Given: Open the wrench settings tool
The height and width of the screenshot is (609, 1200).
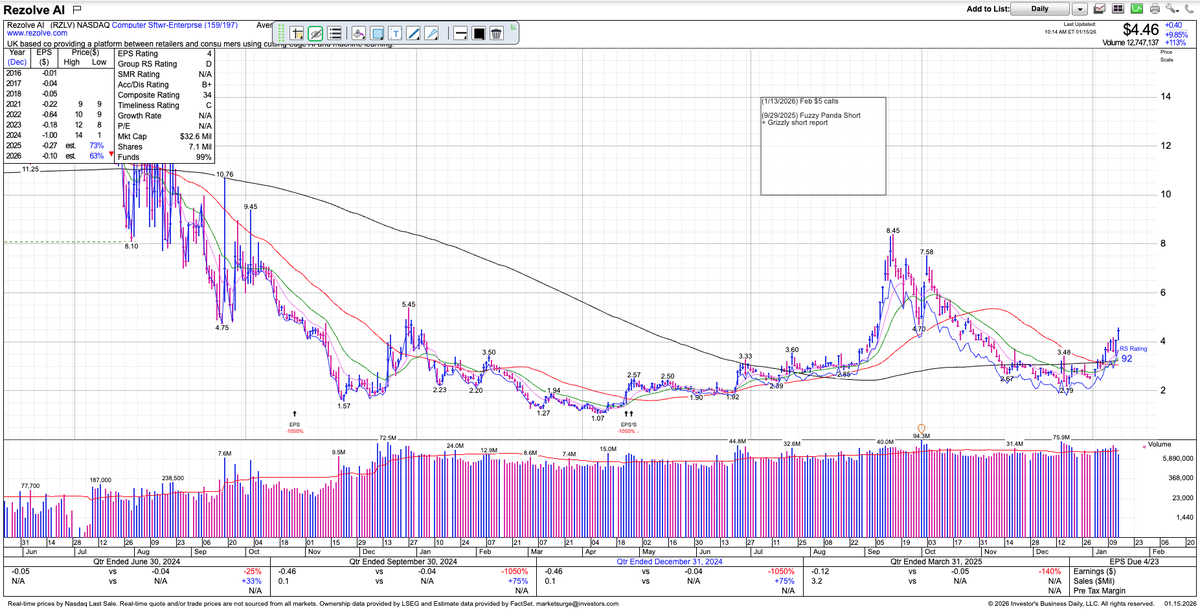Looking at the screenshot, I should click(1172, 9).
